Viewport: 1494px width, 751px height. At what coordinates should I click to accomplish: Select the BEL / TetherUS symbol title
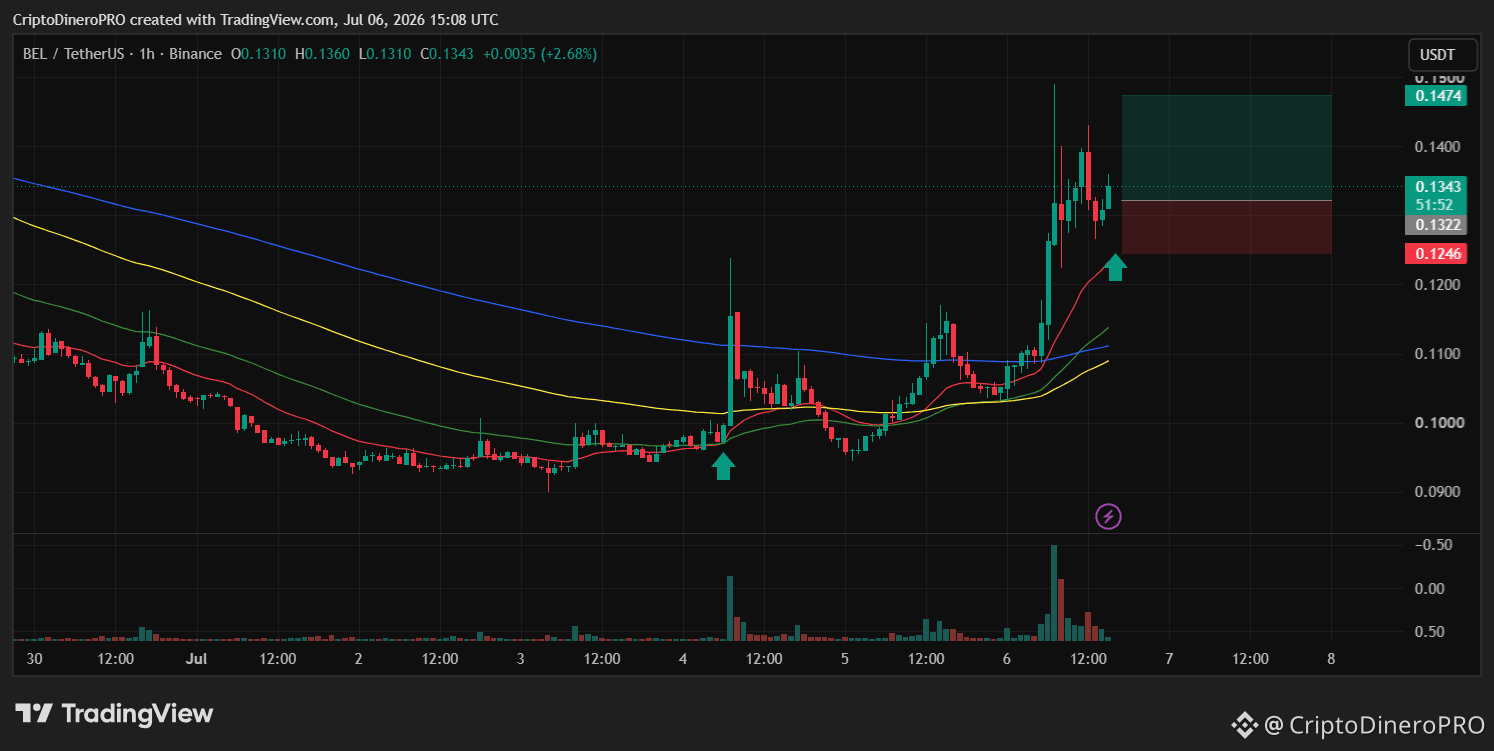coord(74,54)
